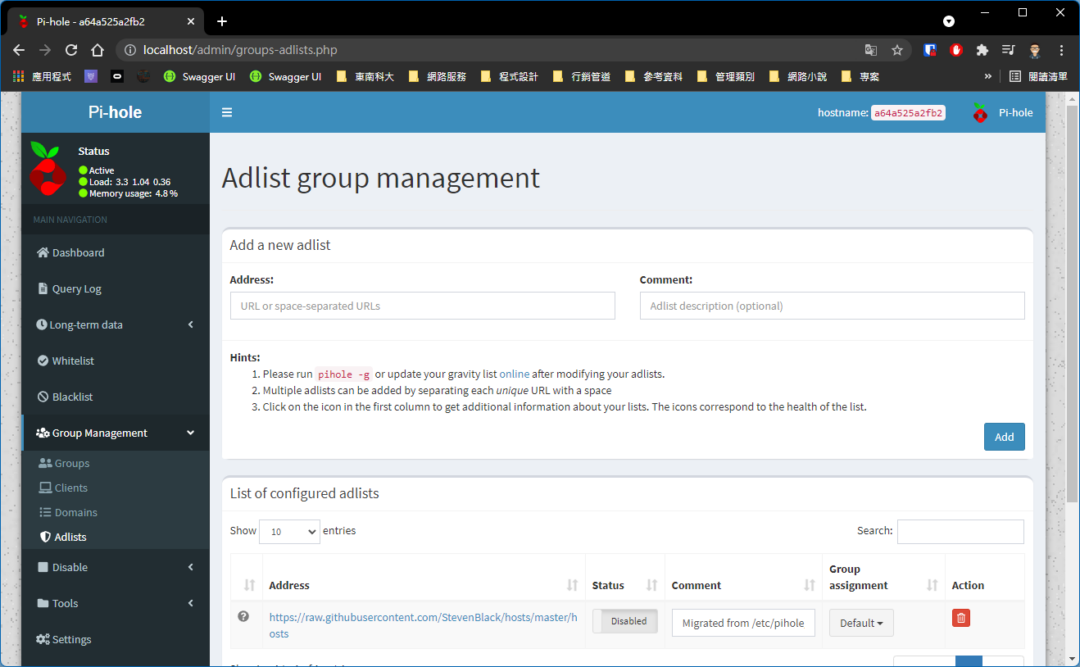The height and width of the screenshot is (667, 1080).
Task: Click the Adlists shield icon
Action: (45, 537)
